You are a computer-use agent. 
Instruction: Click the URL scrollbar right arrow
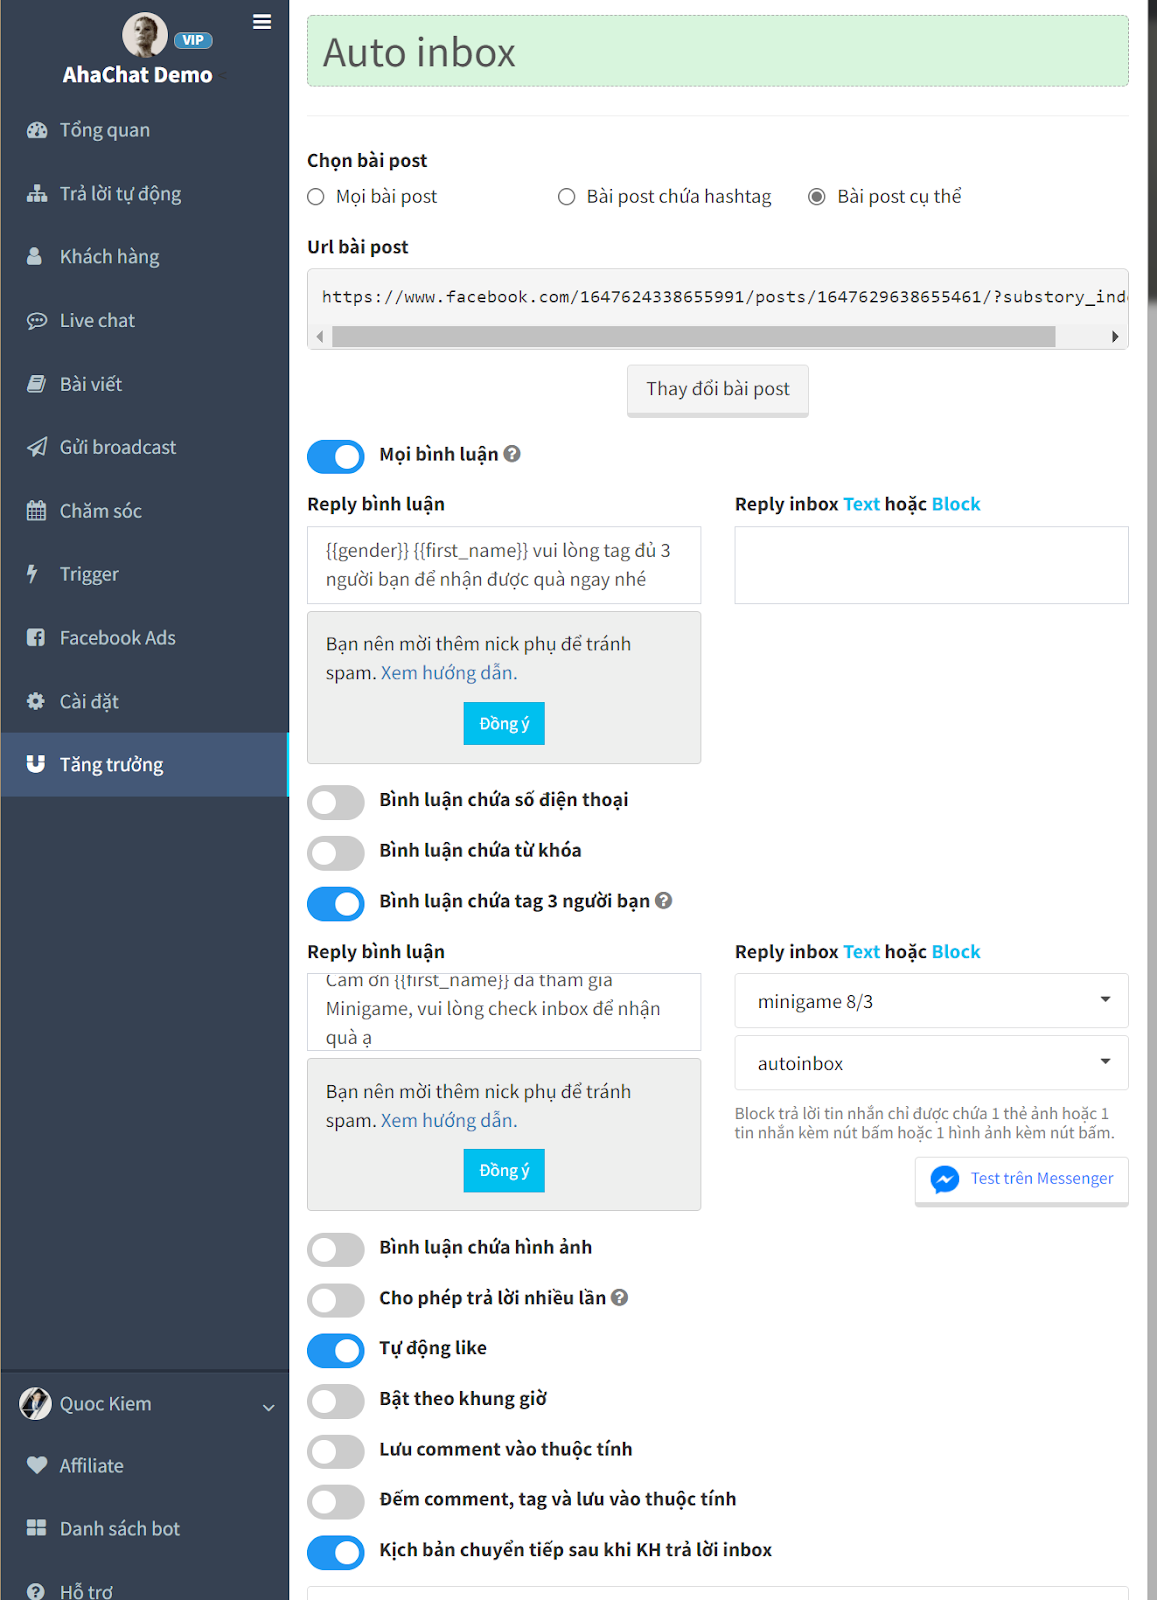1115,337
